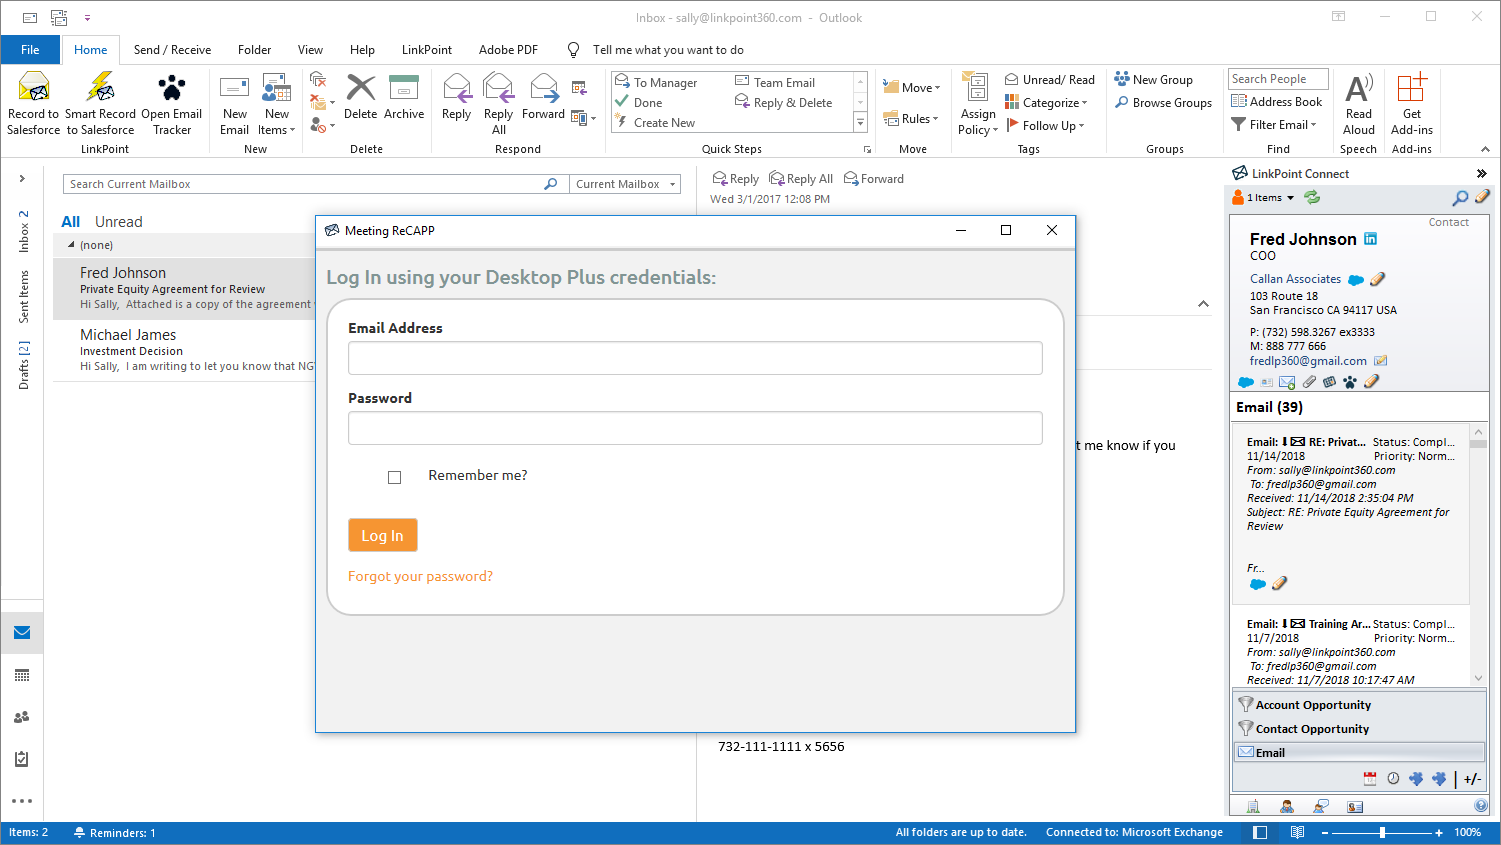Collapse LinkPoint Connect pane with double chevron
The height and width of the screenshot is (845, 1501).
point(1482,174)
